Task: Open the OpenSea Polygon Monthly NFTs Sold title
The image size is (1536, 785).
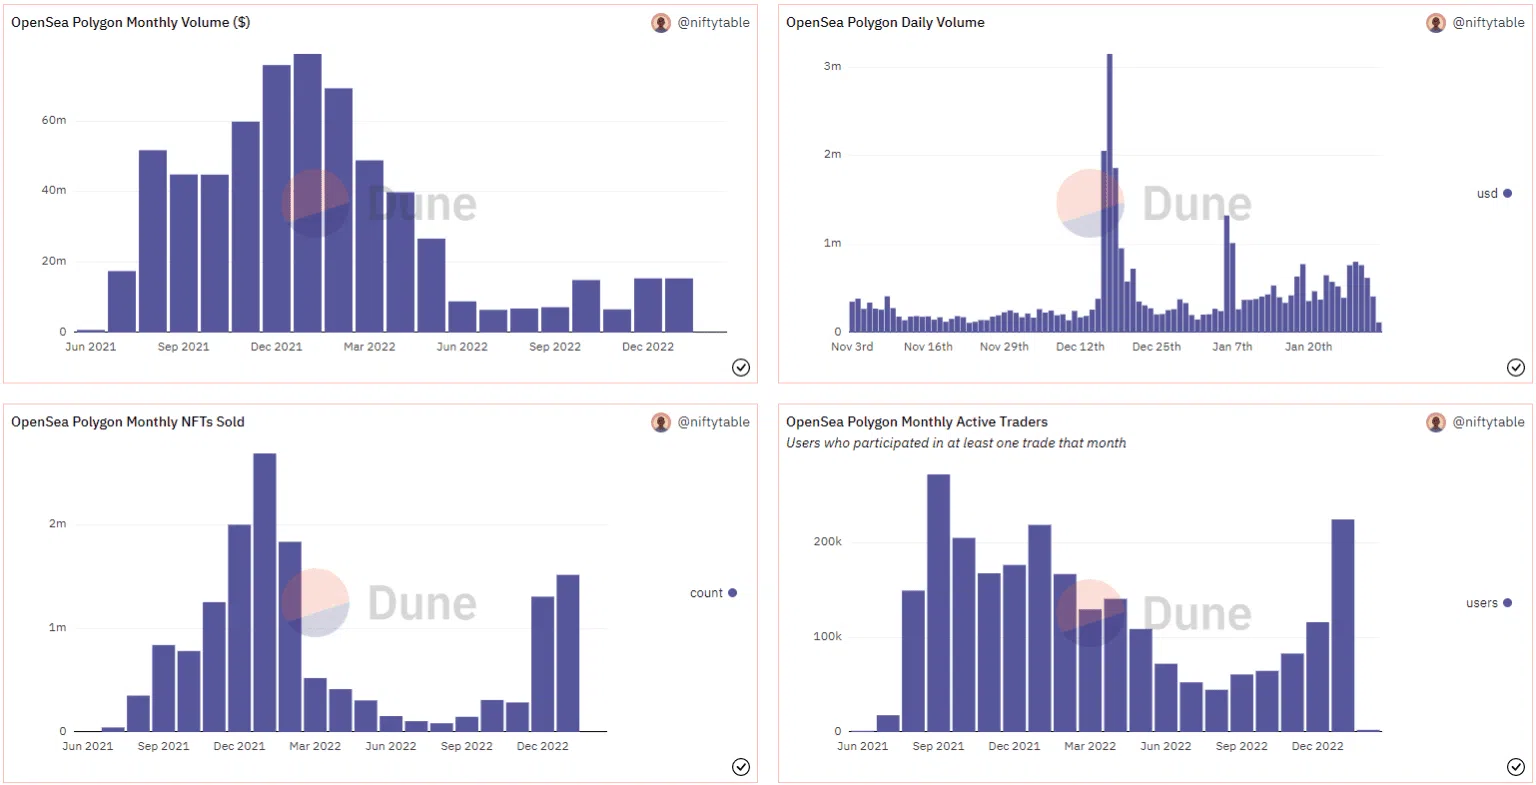Action: pos(128,422)
